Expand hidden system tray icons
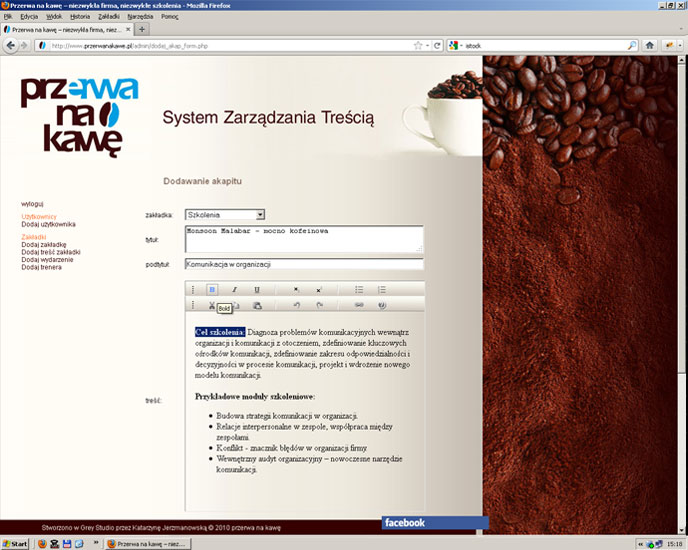 pos(641,544)
